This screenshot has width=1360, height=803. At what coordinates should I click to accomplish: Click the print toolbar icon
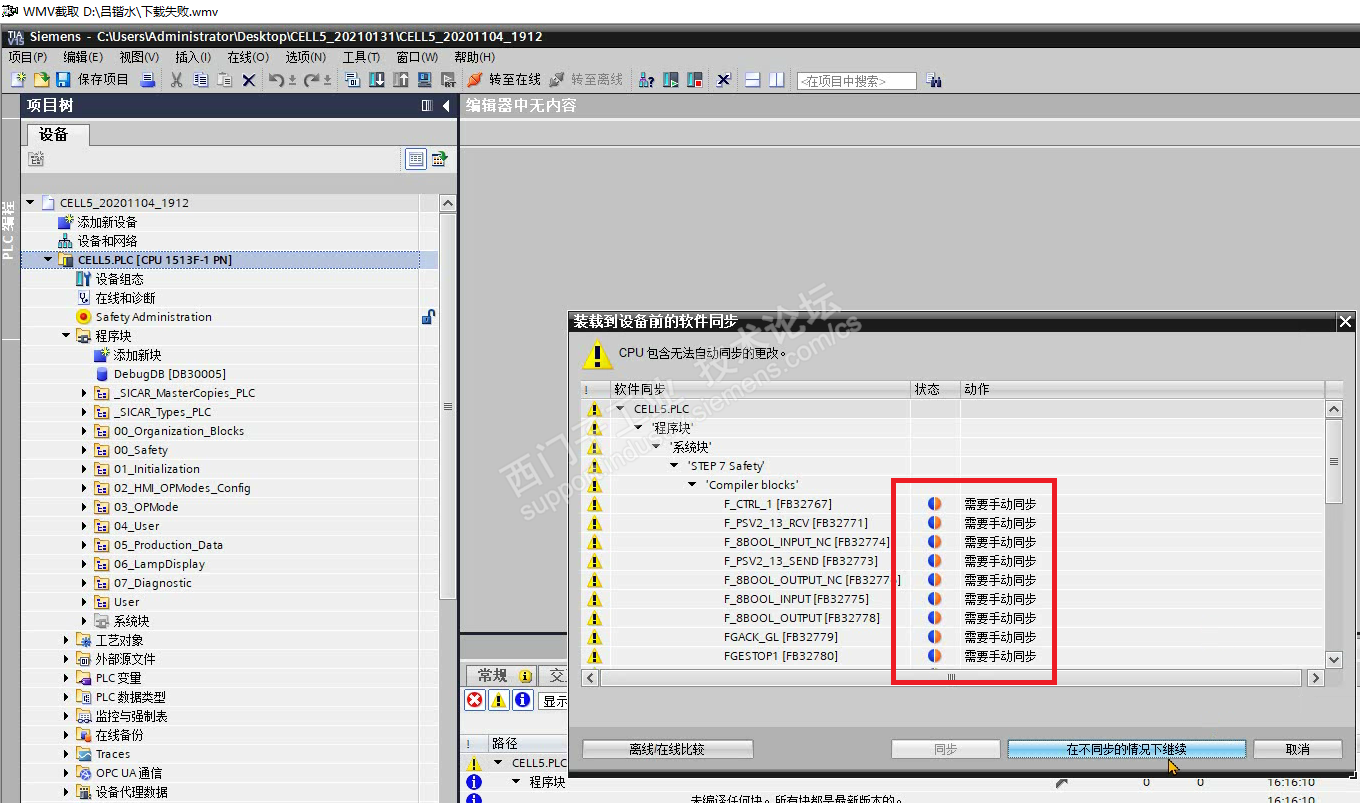coord(148,80)
